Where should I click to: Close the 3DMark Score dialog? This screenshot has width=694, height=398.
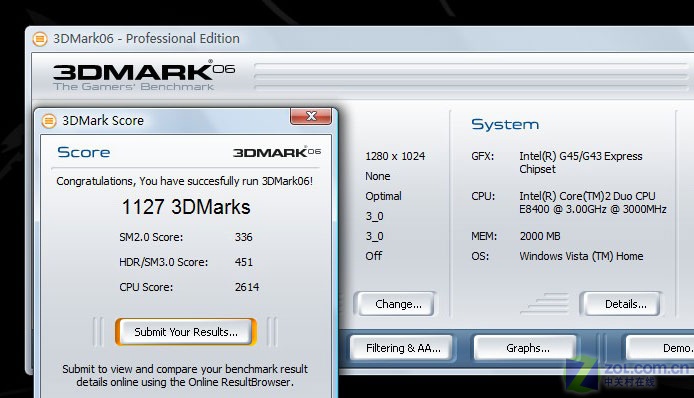coord(311,116)
